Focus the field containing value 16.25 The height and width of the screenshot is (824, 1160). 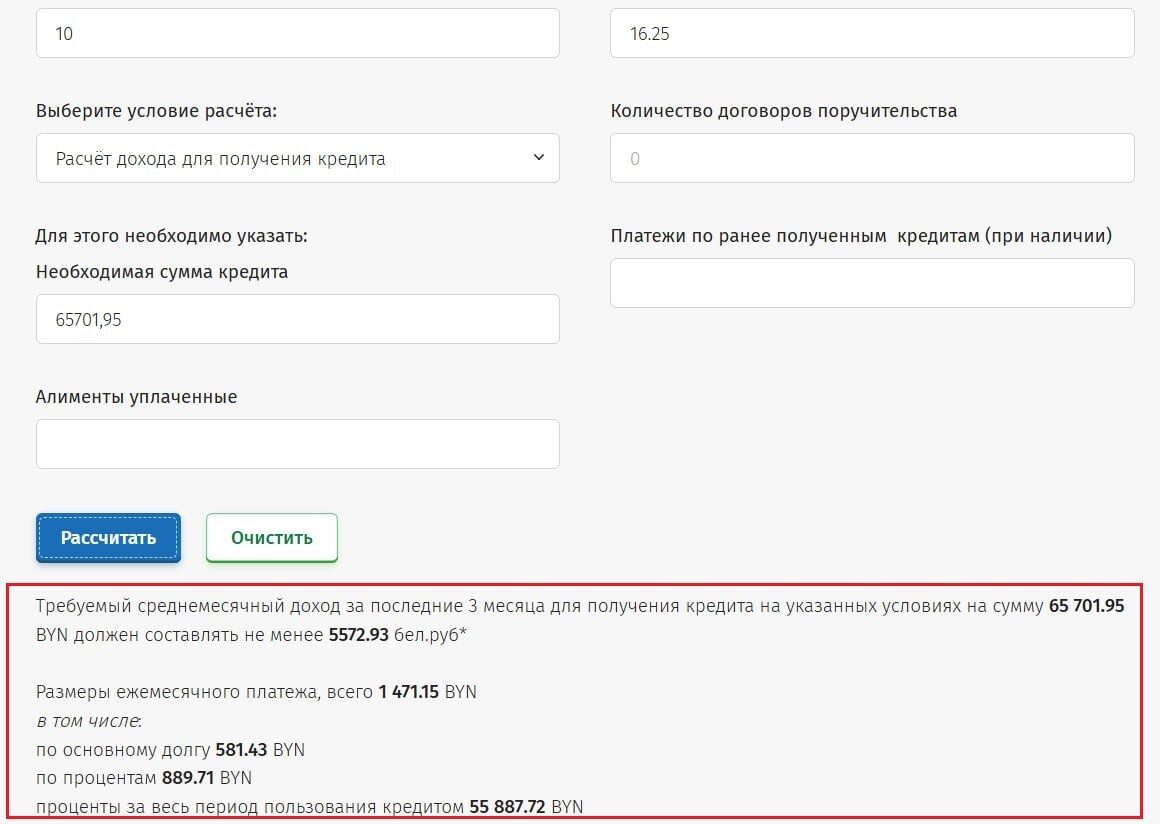872,33
